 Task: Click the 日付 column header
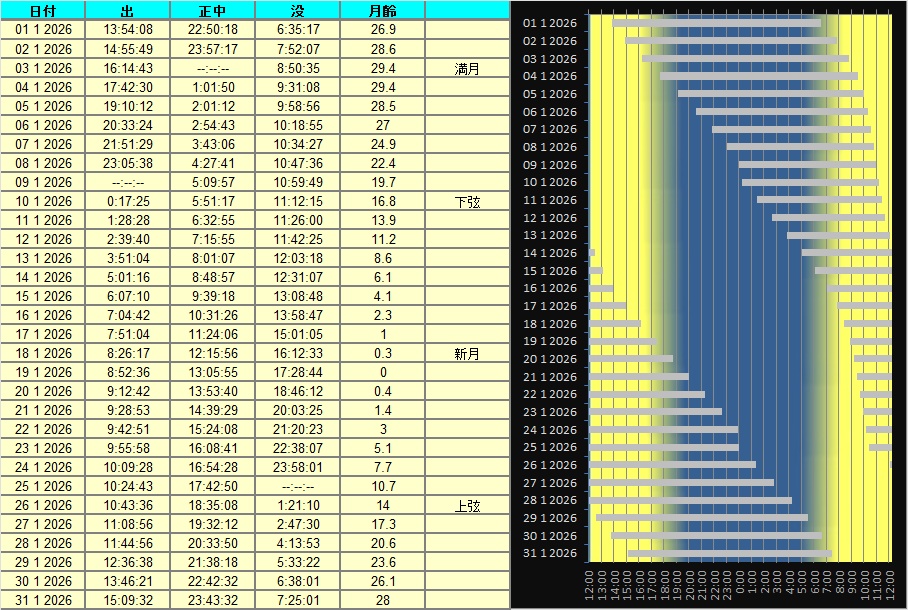(x=43, y=11)
